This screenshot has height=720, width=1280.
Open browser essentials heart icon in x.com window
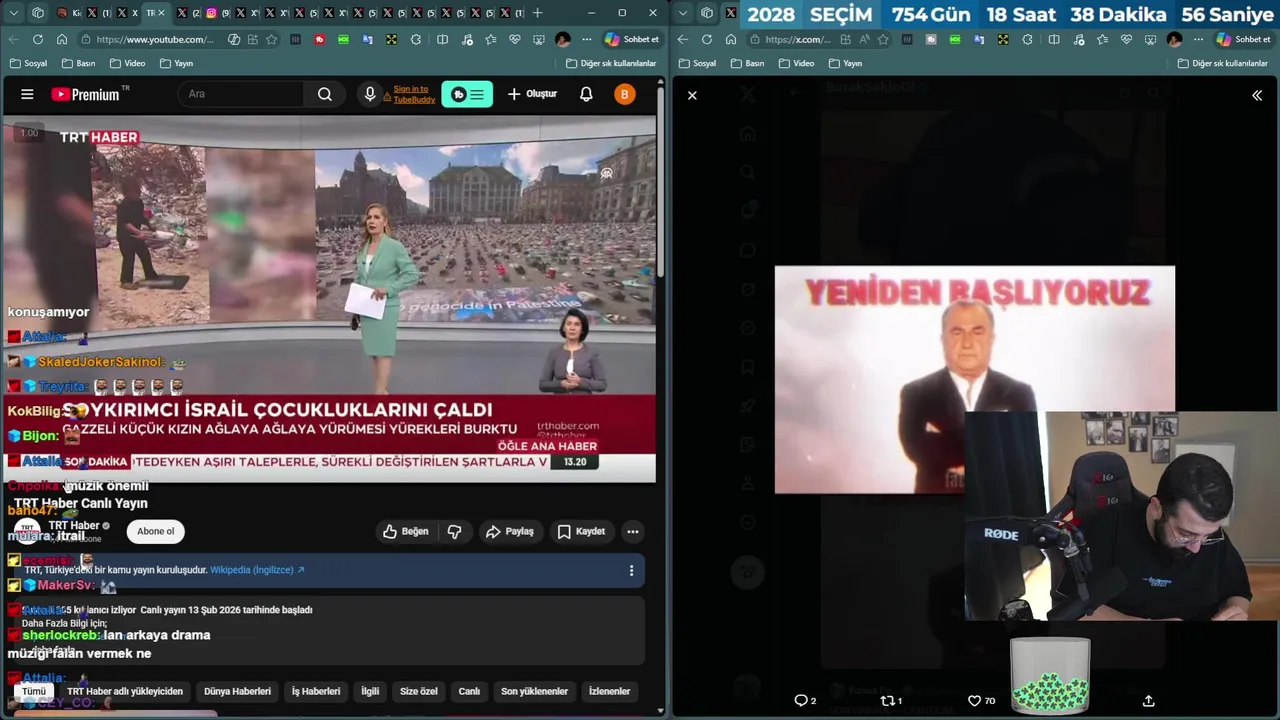coord(1126,39)
